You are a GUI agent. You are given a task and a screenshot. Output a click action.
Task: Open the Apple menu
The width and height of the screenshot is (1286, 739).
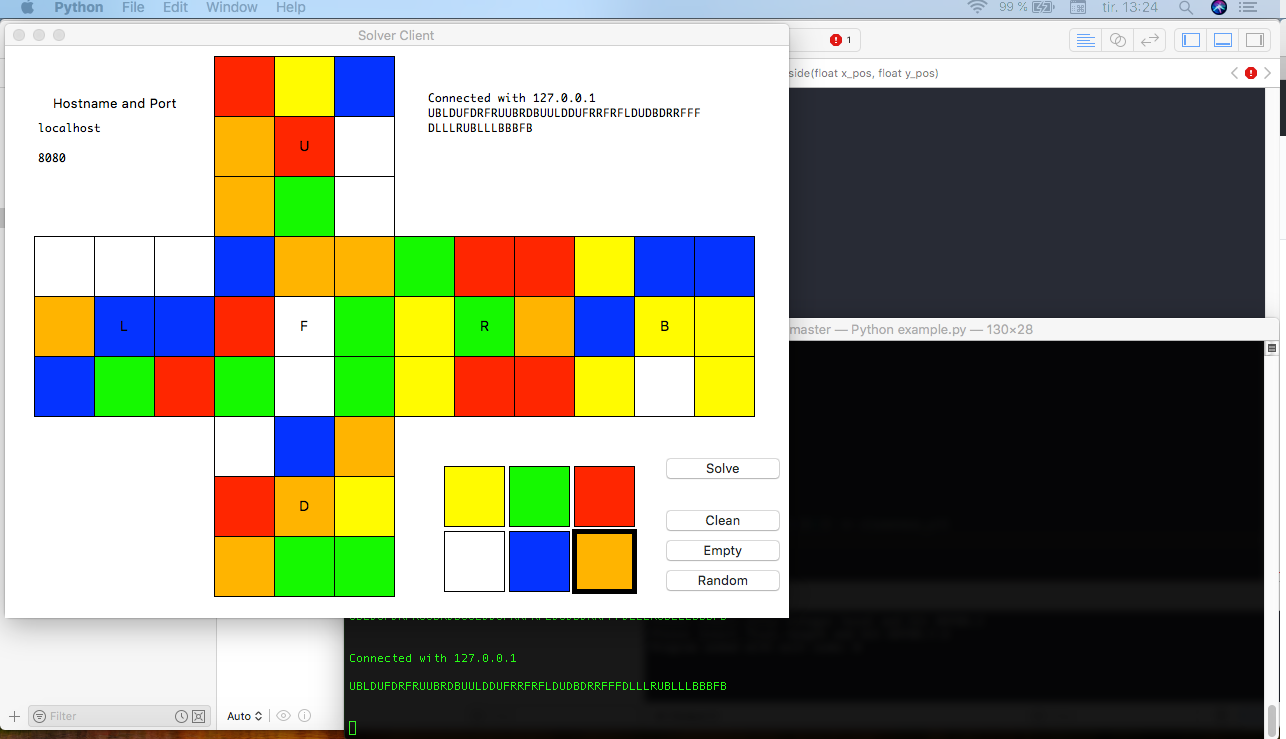(x=27, y=7)
